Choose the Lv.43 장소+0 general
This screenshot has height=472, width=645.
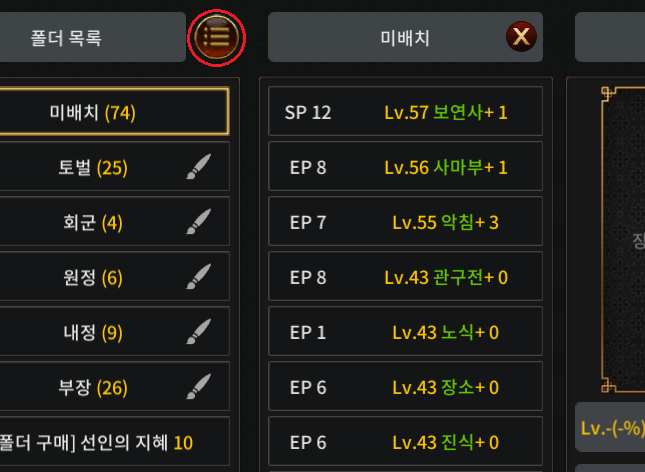coord(405,387)
